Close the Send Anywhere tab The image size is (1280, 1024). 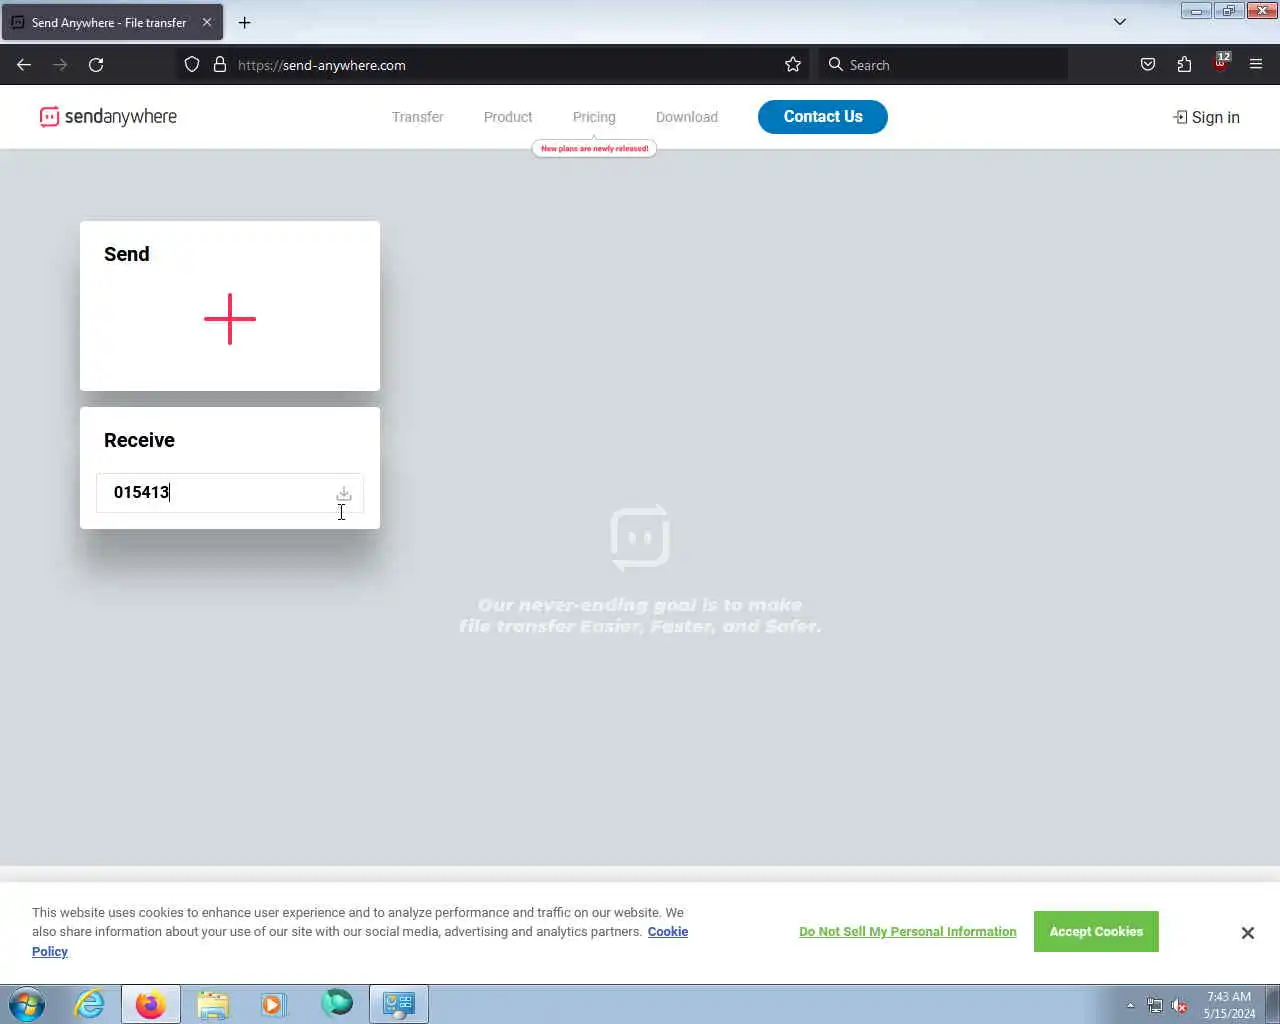click(207, 22)
